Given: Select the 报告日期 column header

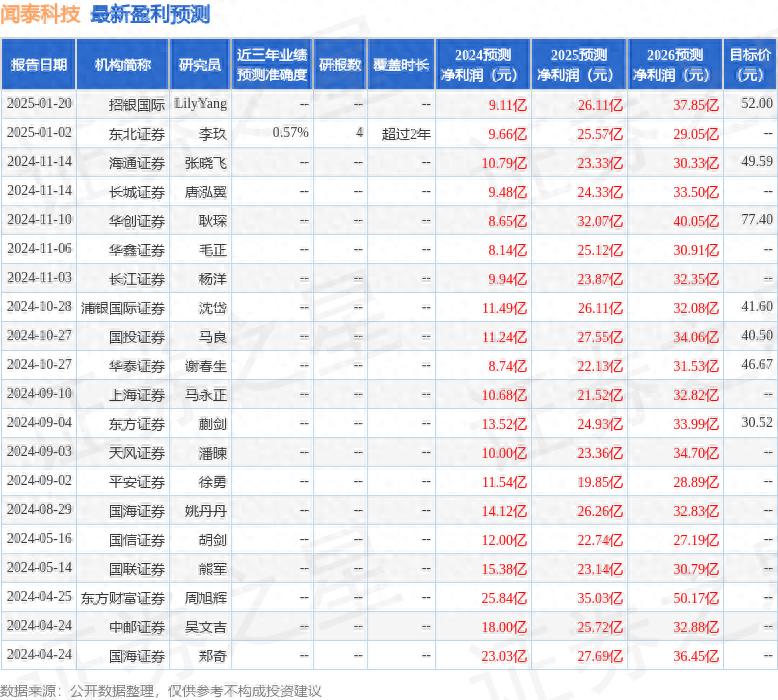Looking at the screenshot, I should (39, 64).
